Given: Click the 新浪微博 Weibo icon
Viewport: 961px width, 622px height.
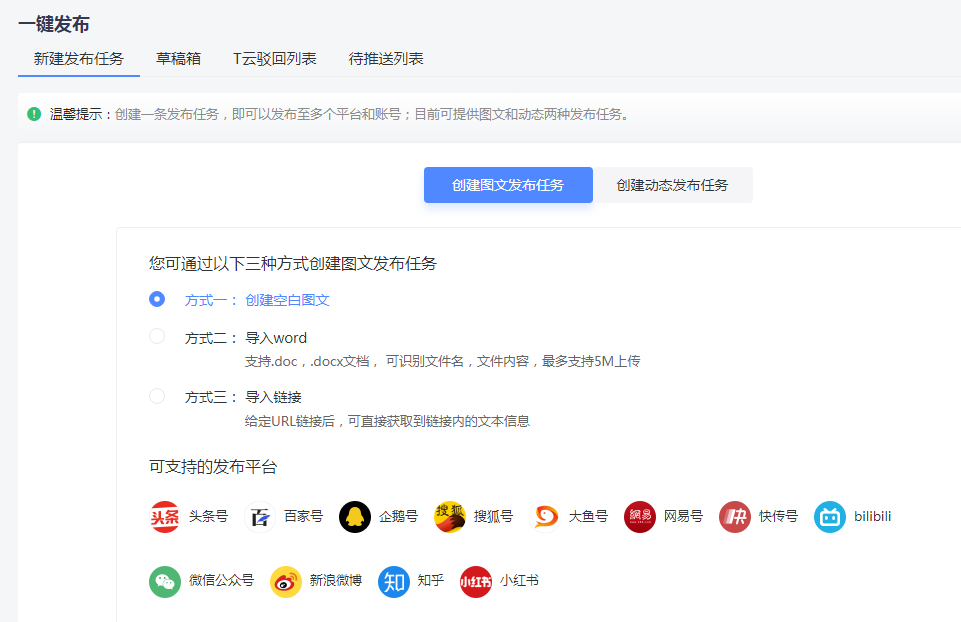Looking at the screenshot, I should [x=286, y=581].
